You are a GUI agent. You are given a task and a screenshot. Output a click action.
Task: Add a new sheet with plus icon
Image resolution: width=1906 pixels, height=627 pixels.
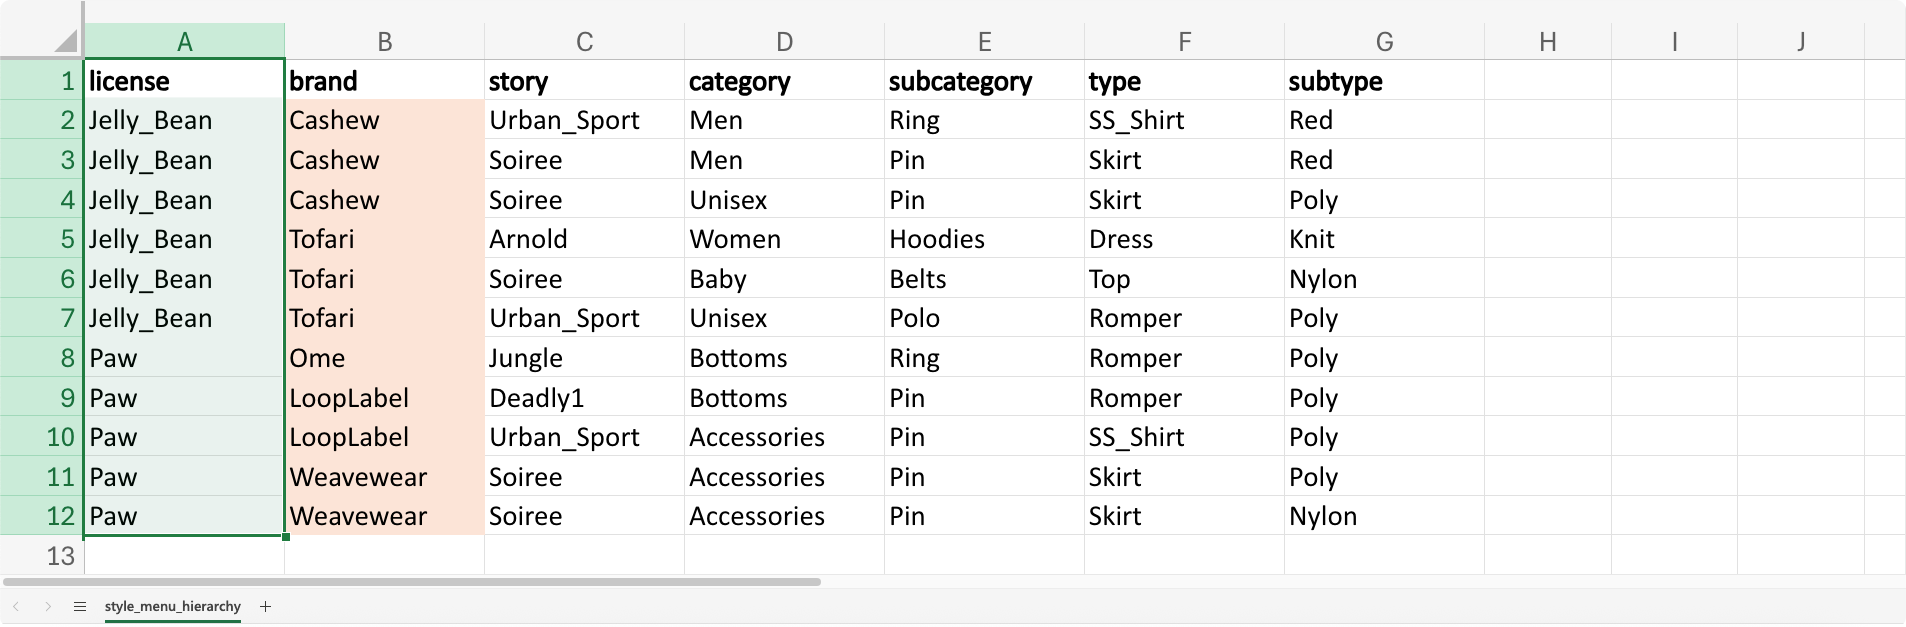pos(265,606)
